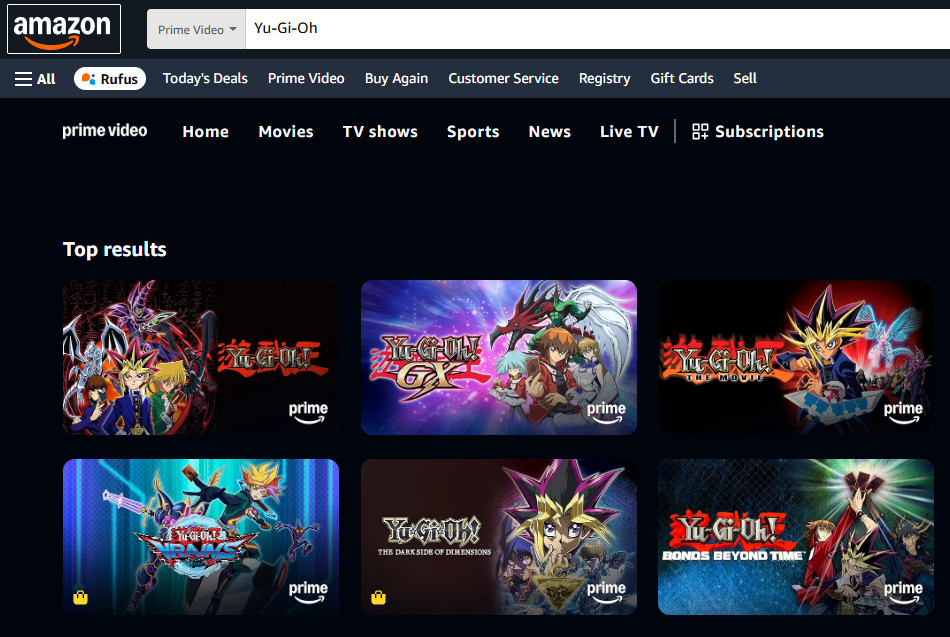Click the Prime Video logo
Image resolution: width=950 pixels, height=637 pixels.
click(x=104, y=131)
